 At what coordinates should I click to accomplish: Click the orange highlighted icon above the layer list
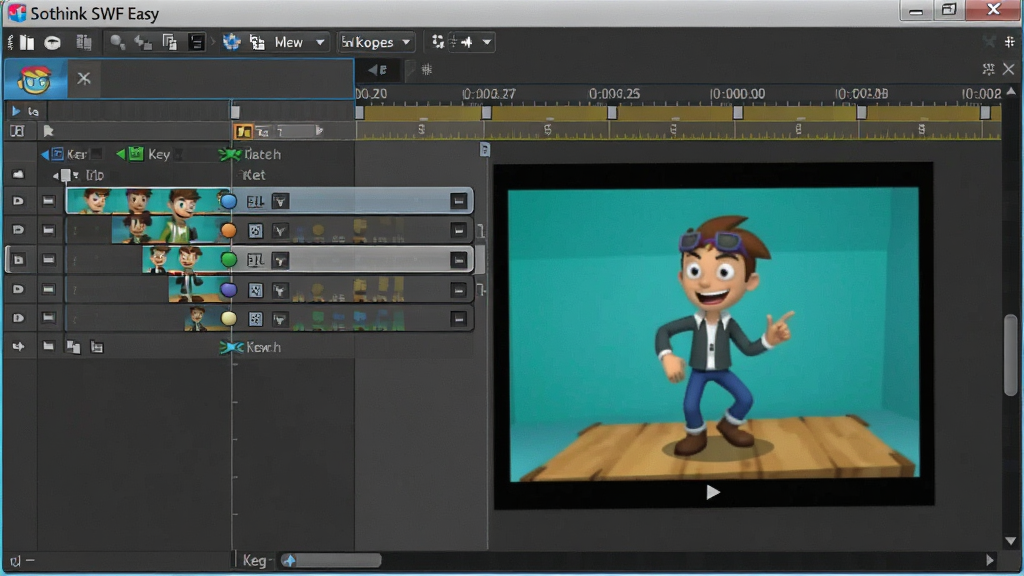[243, 131]
